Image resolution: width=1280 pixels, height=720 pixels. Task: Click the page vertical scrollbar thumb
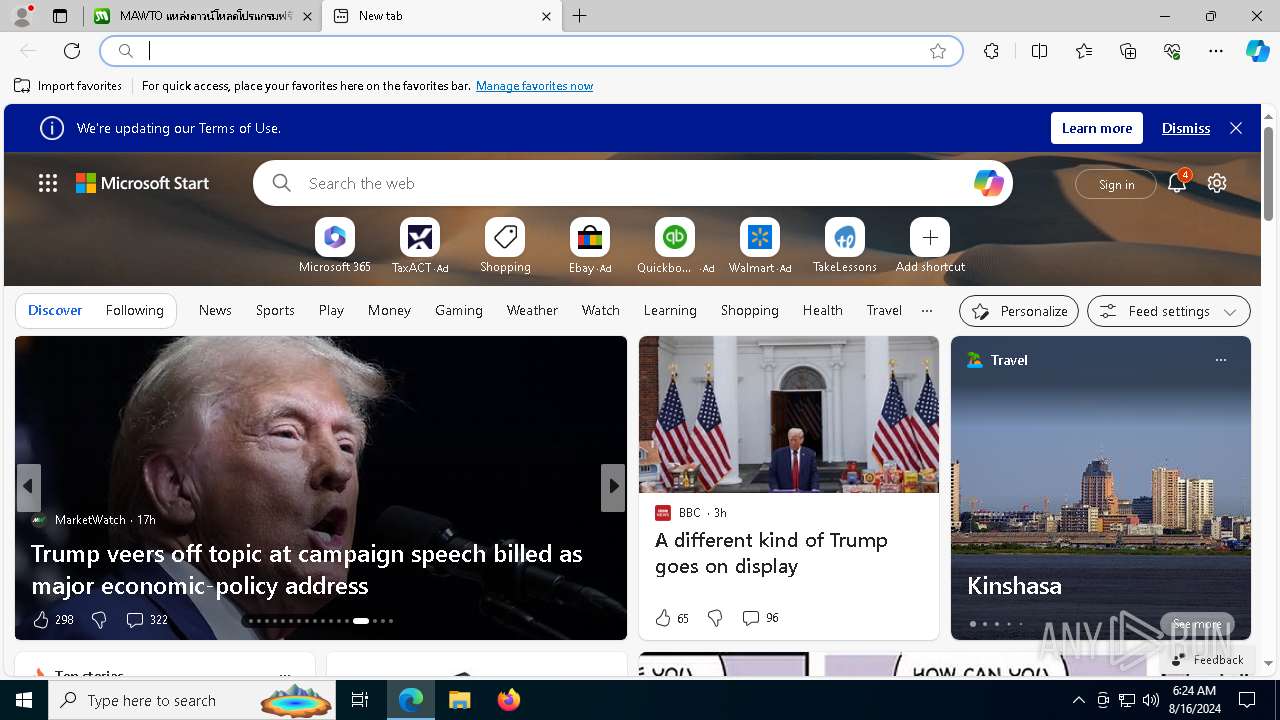pyautogui.click(x=1268, y=174)
